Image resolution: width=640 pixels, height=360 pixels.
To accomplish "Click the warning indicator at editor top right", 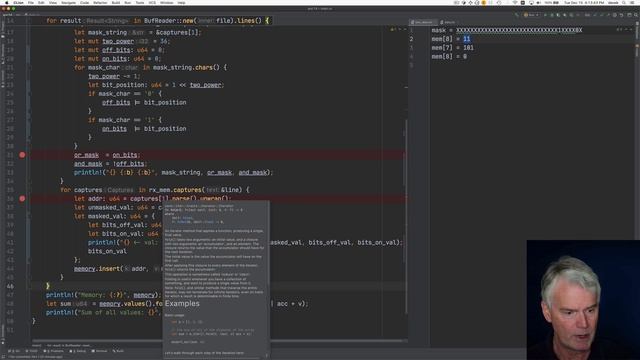I will (394, 29).
